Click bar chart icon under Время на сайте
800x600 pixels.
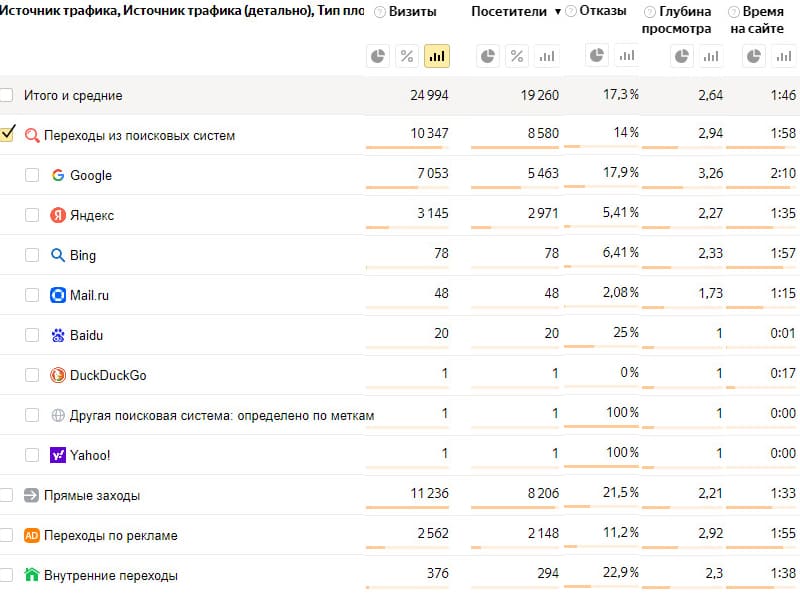point(784,56)
